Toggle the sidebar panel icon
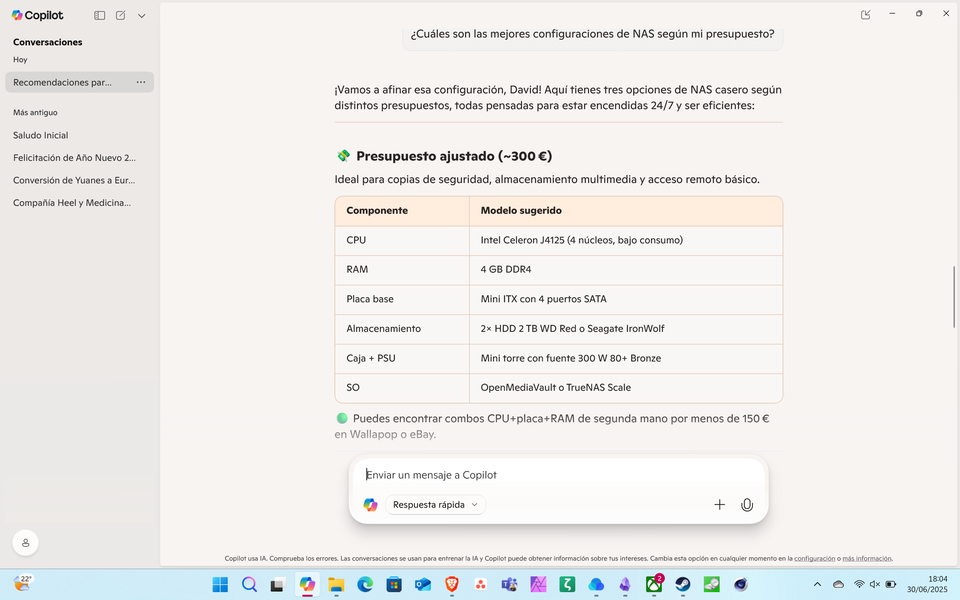Image resolution: width=960 pixels, height=600 pixels. coord(99,15)
